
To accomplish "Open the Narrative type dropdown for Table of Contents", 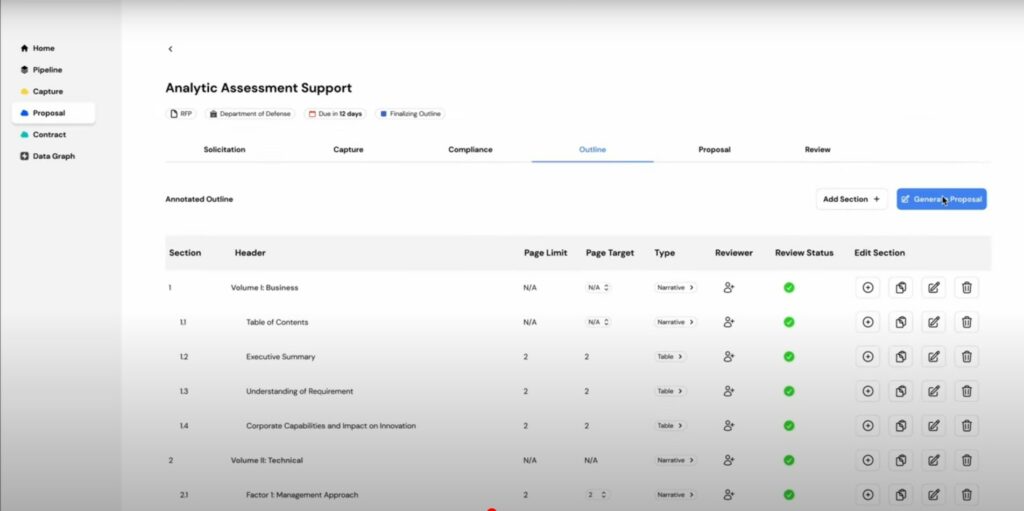I will point(675,322).
